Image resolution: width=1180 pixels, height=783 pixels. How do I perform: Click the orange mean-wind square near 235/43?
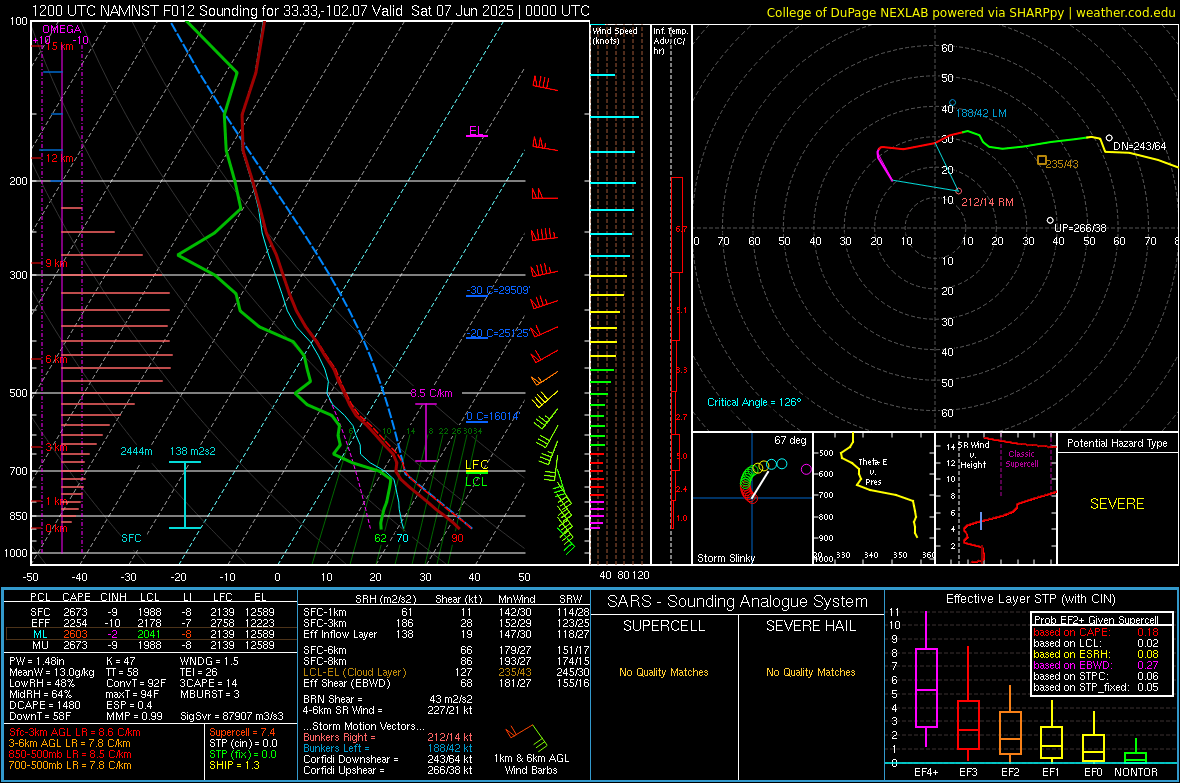pos(1042,160)
